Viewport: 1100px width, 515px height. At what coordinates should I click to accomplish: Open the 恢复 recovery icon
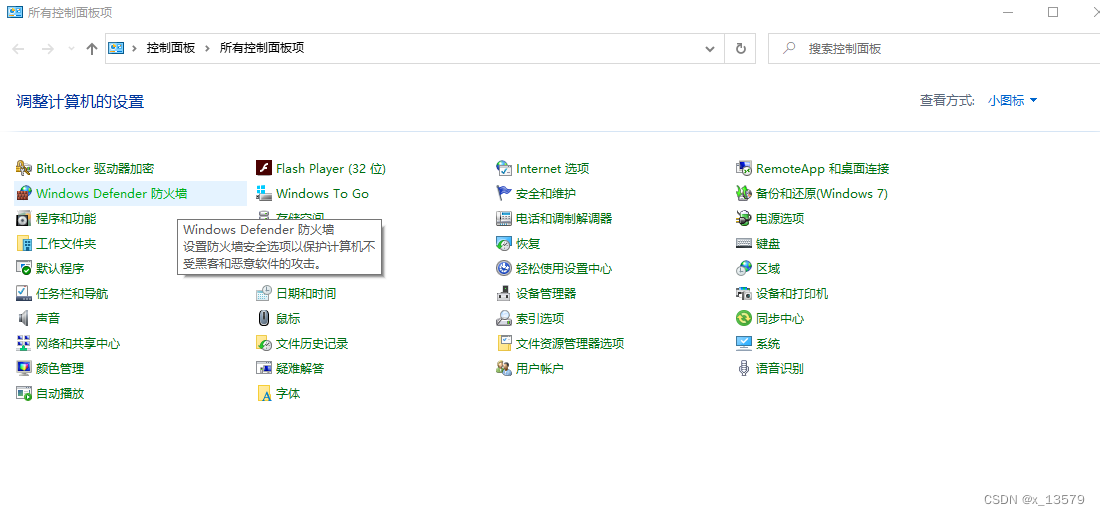[504, 243]
